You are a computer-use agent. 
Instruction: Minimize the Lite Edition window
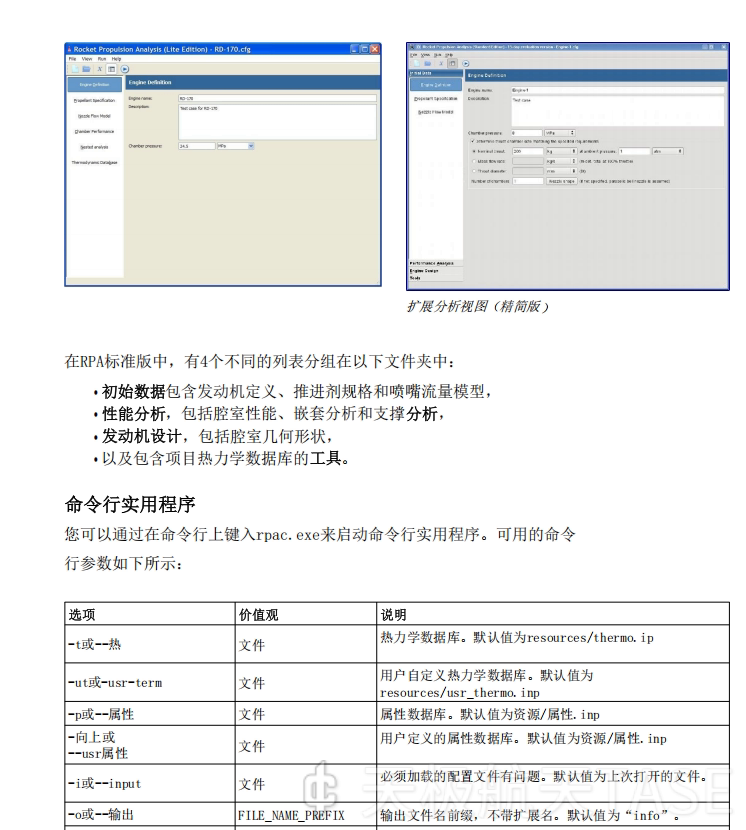(355, 49)
